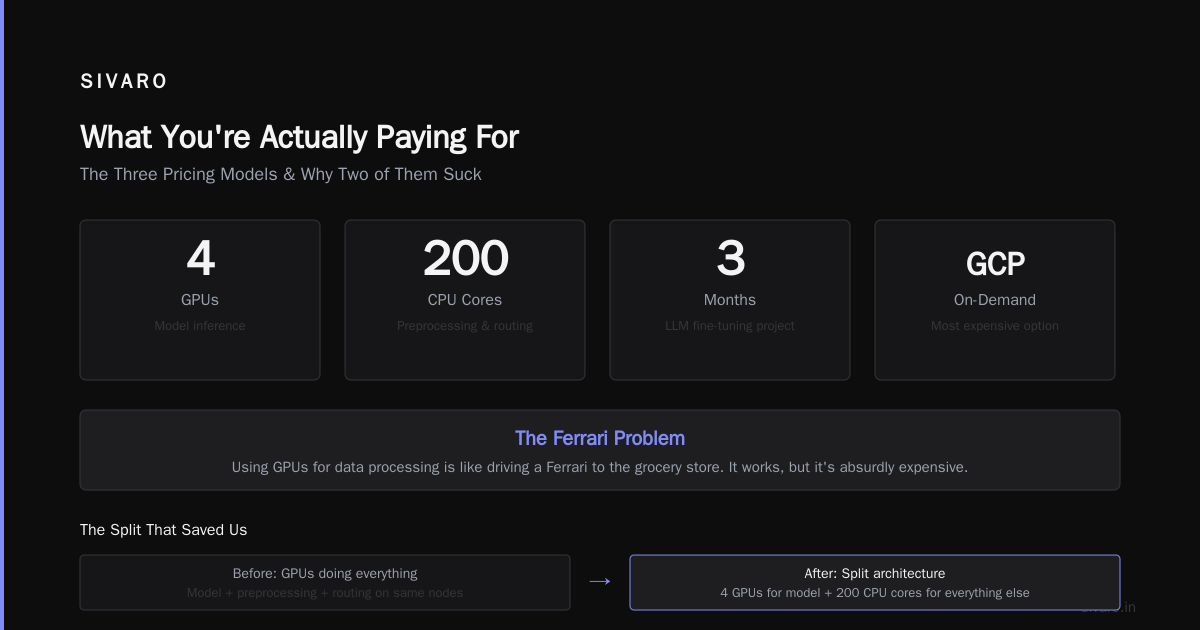Click The Split That Saved Us heading
The width and height of the screenshot is (1200, 630).
pyautogui.click(x=163, y=530)
